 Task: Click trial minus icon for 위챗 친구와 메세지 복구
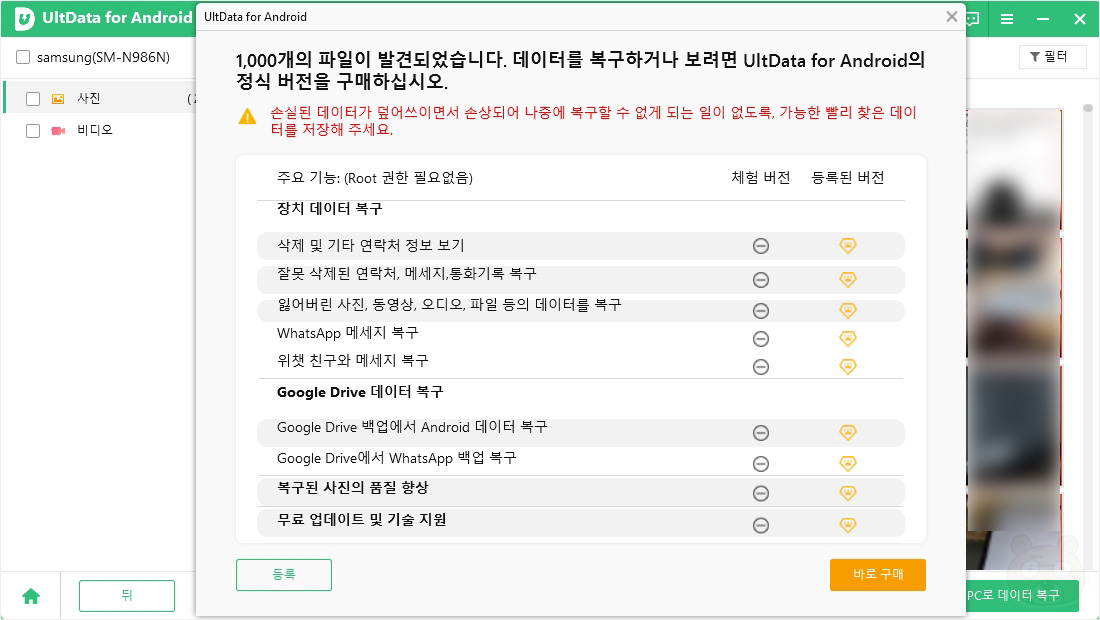pos(760,367)
